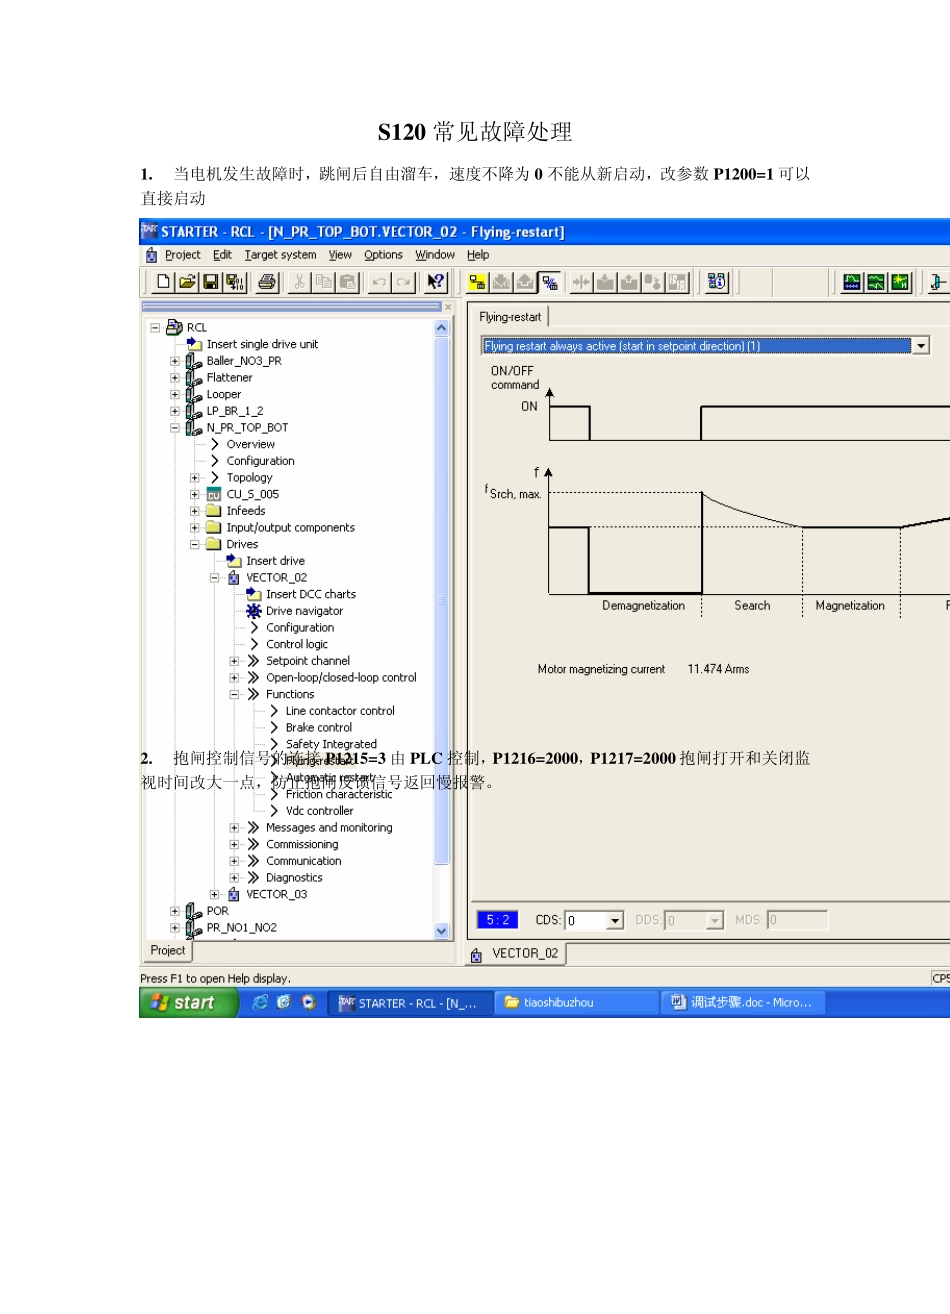The width and height of the screenshot is (950, 1314).
Task: Collapse the Drives folder node
Action: (x=195, y=544)
